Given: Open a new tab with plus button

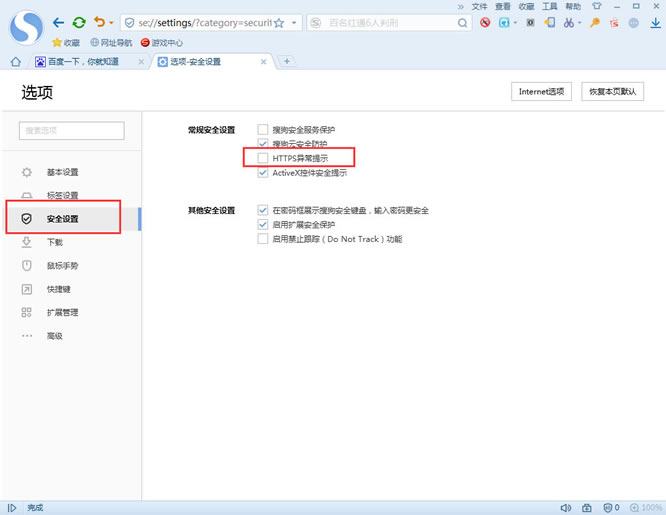Looking at the screenshot, I should 287,61.
